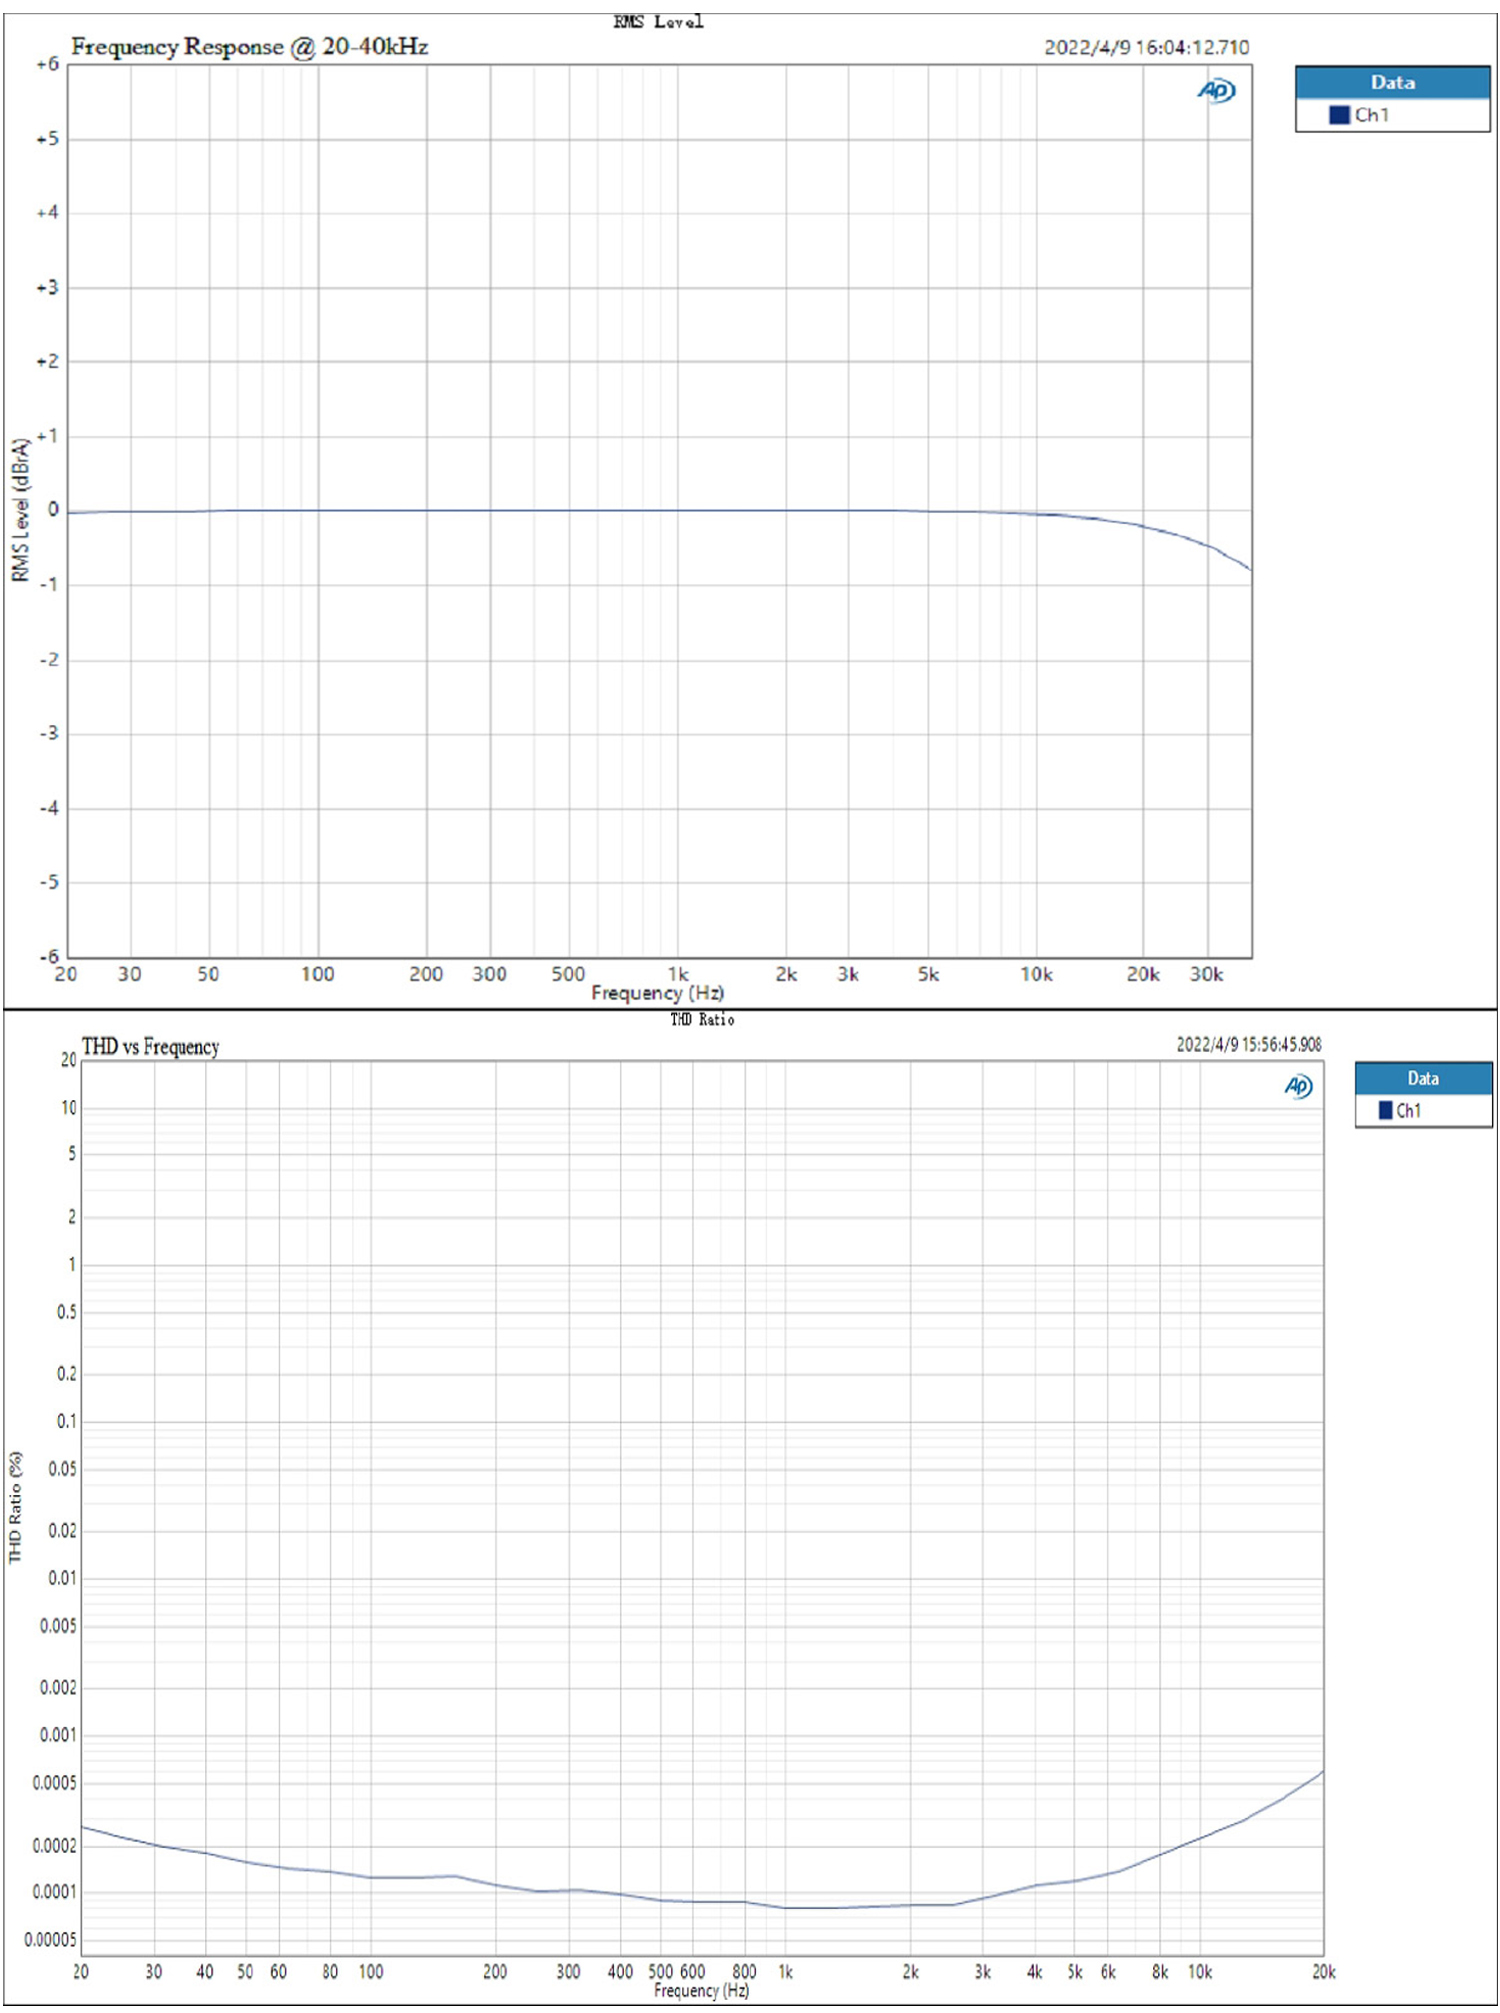Click the AP logo in THD vs Frequency graph
Image resolution: width=1500 pixels, height=2013 pixels.
tap(1298, 1086)
